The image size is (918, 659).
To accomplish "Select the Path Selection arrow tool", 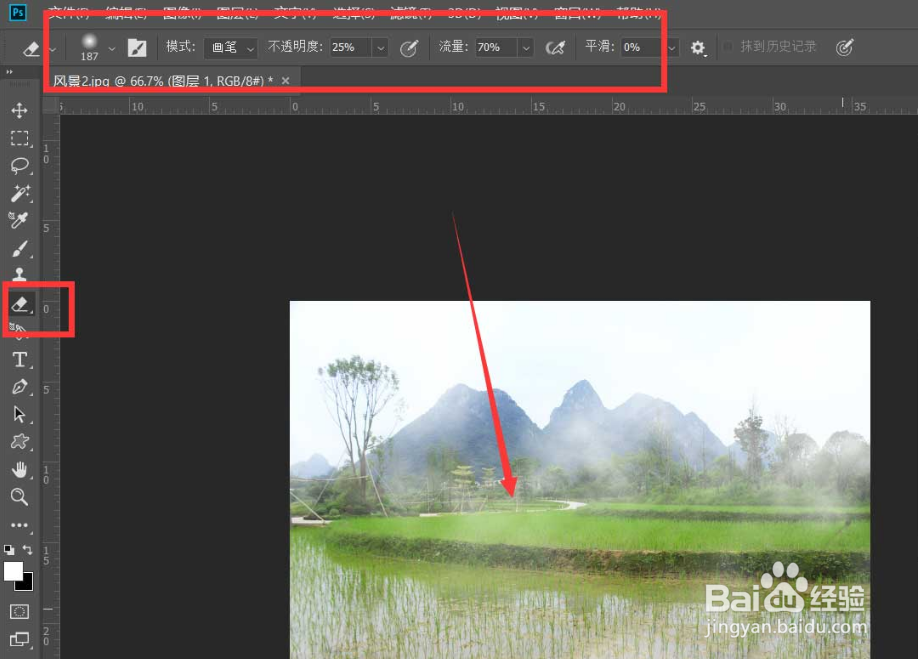I will pyautogui.click(x=19, y=414).
